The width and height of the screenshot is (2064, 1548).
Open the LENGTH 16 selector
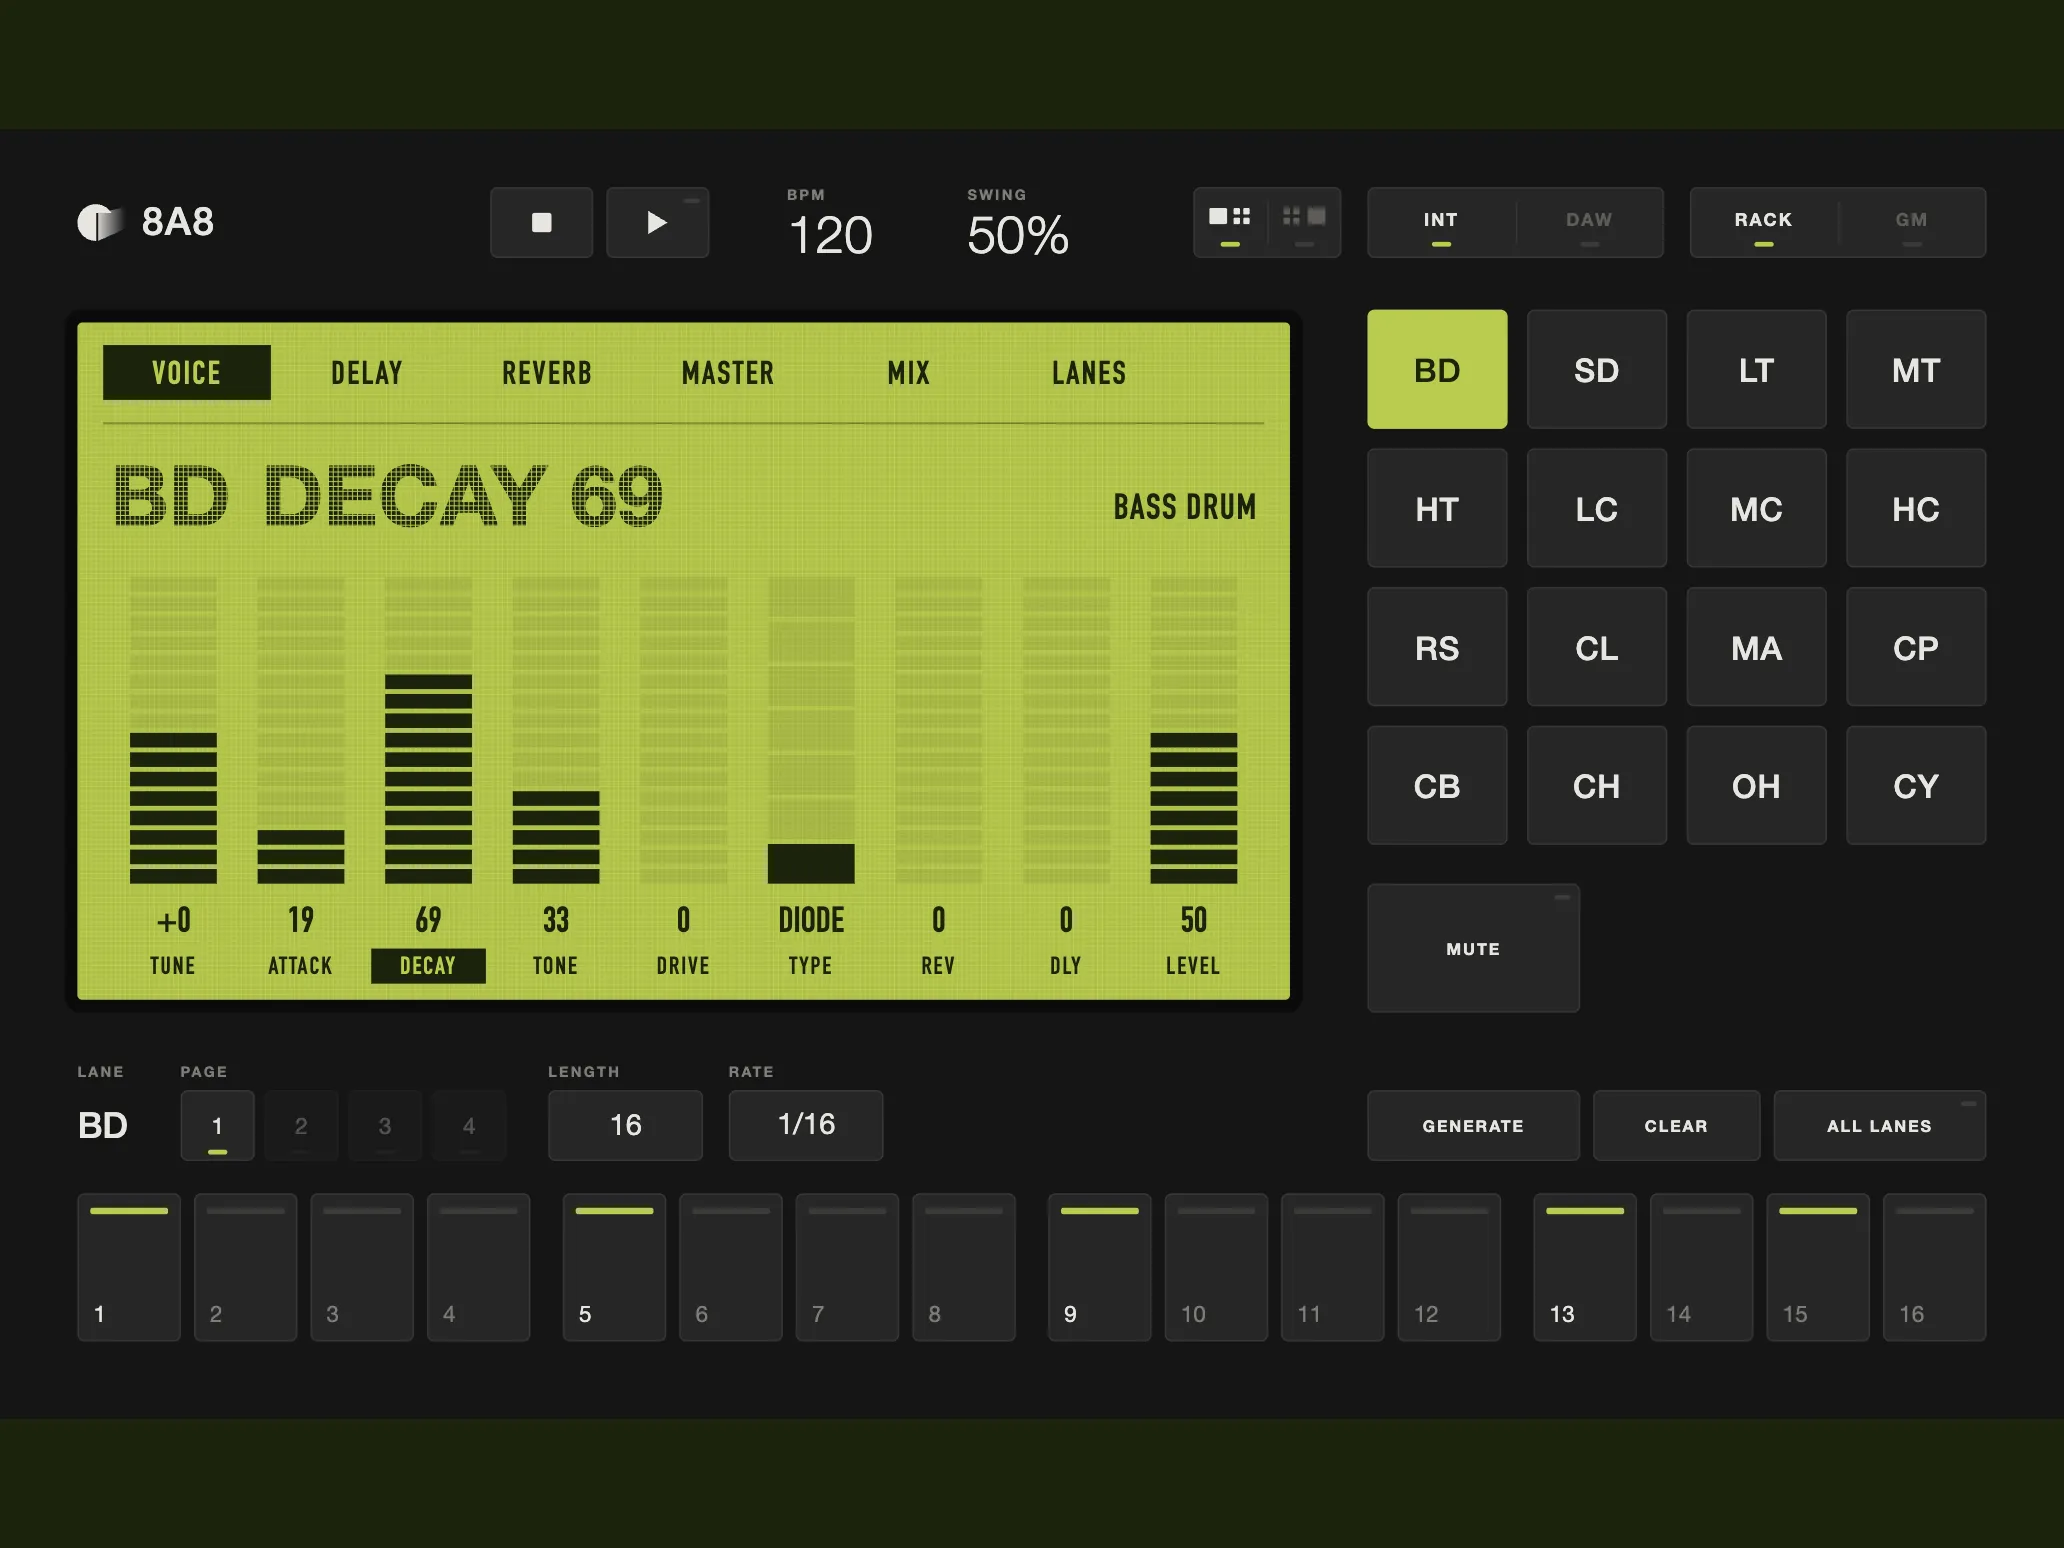click(x=625, y=1125)
